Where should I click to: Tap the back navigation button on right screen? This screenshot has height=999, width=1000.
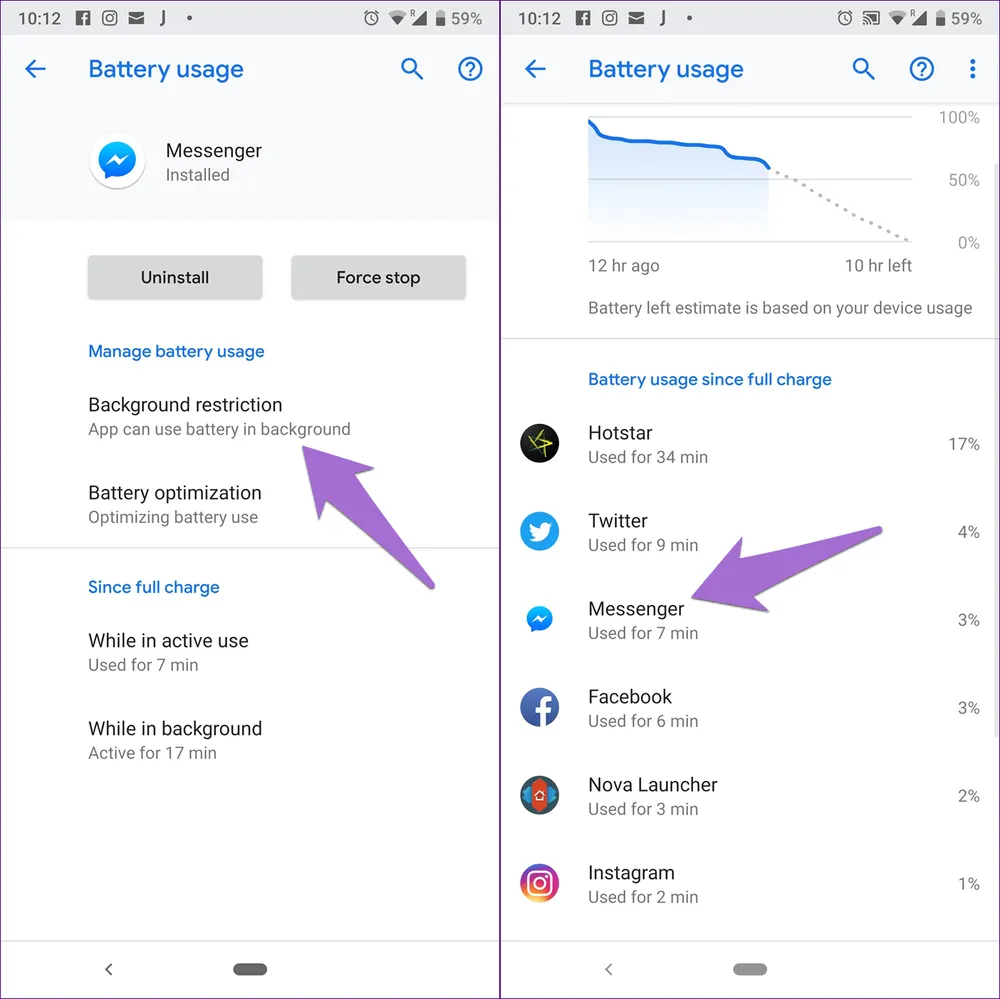(x=609, y=969)
